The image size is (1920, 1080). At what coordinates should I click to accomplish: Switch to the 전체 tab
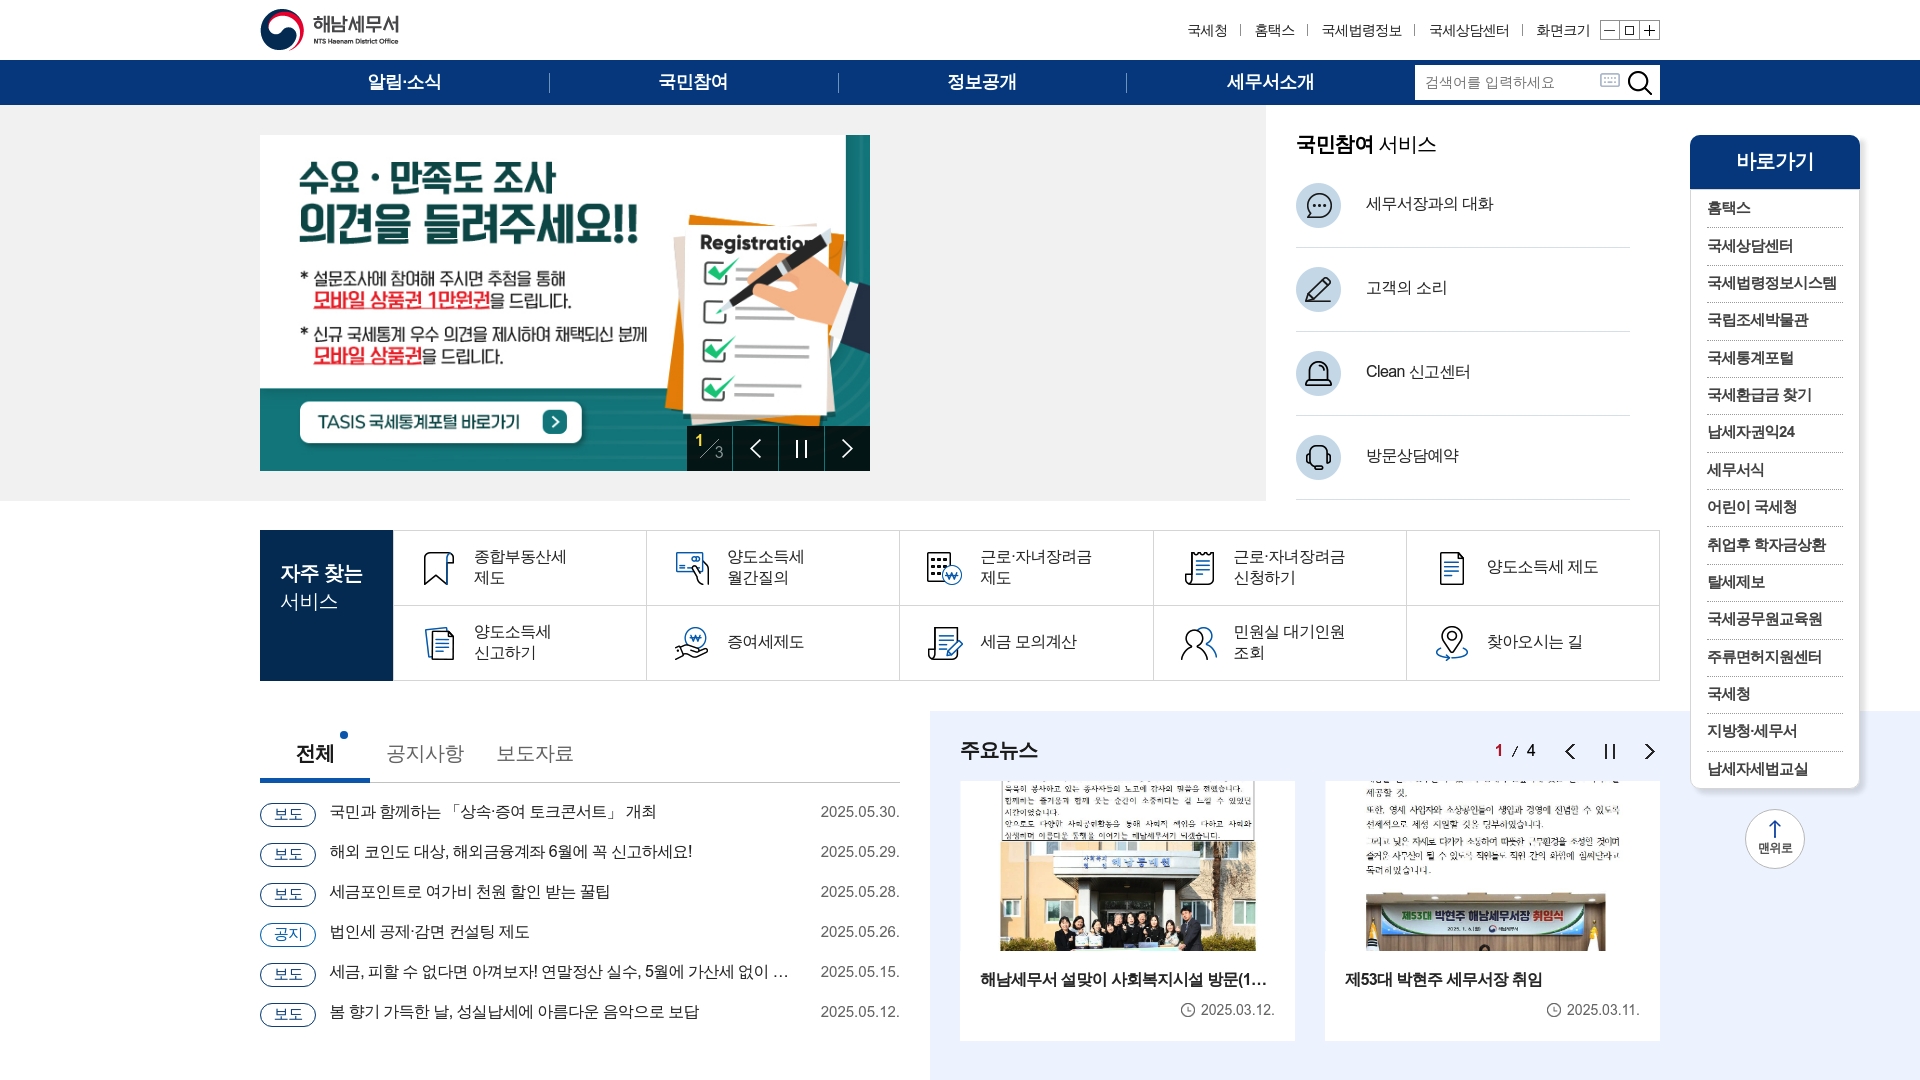click(314, 754)
